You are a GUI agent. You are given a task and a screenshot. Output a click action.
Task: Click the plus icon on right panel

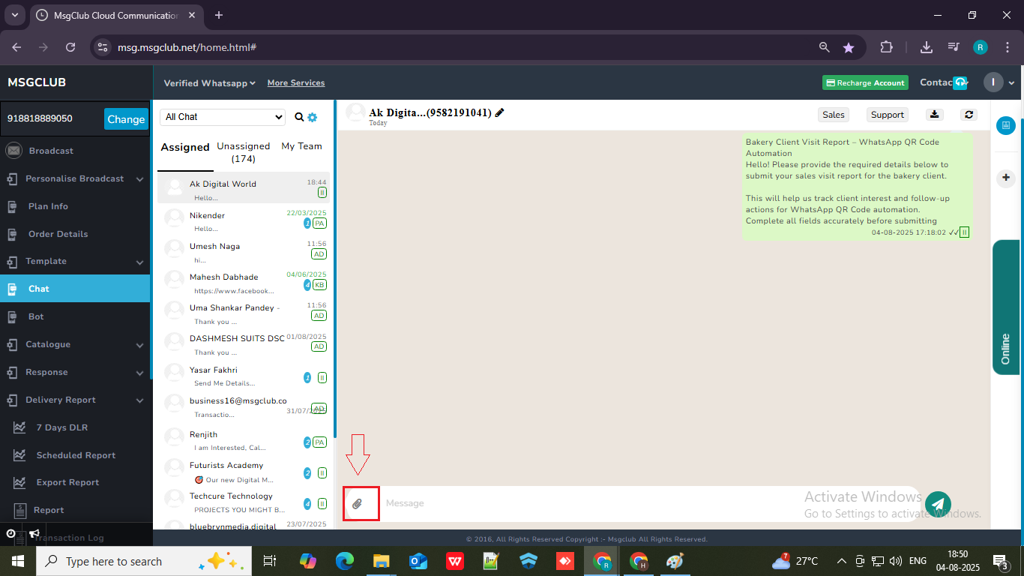point(1006,177)
